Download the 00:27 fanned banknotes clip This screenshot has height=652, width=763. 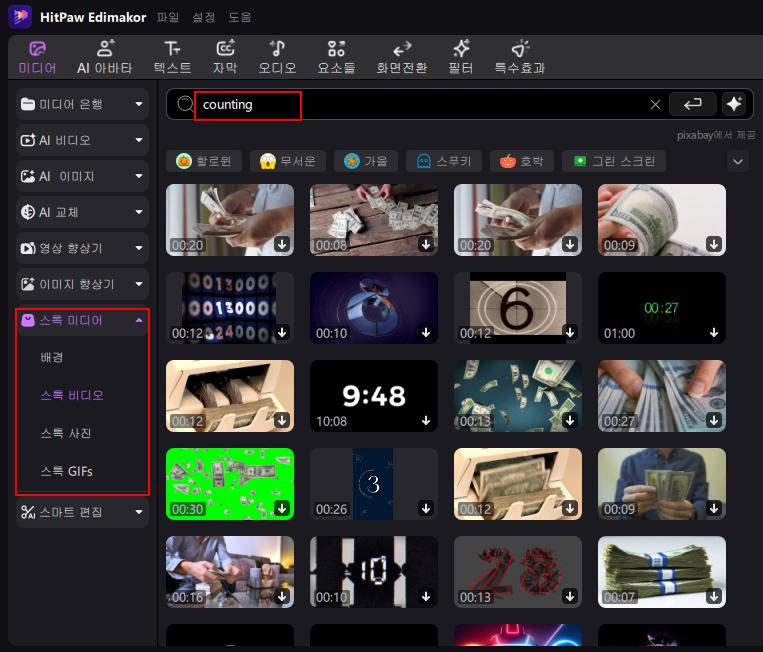714,420
